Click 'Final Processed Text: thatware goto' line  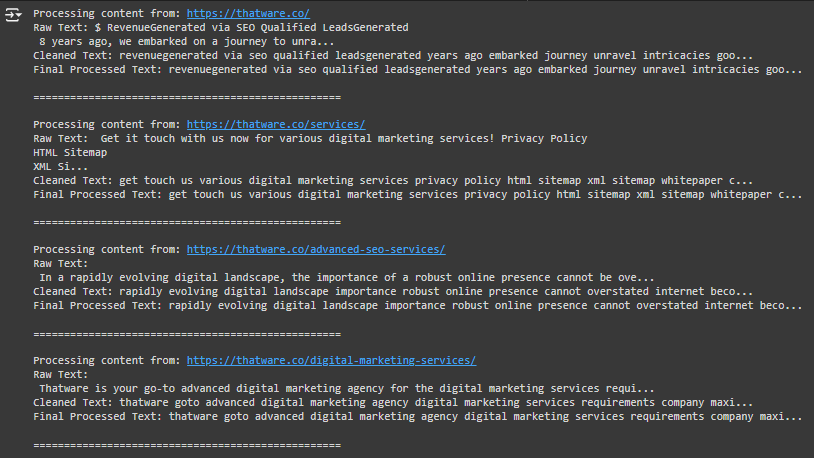[x=417, y=417]
